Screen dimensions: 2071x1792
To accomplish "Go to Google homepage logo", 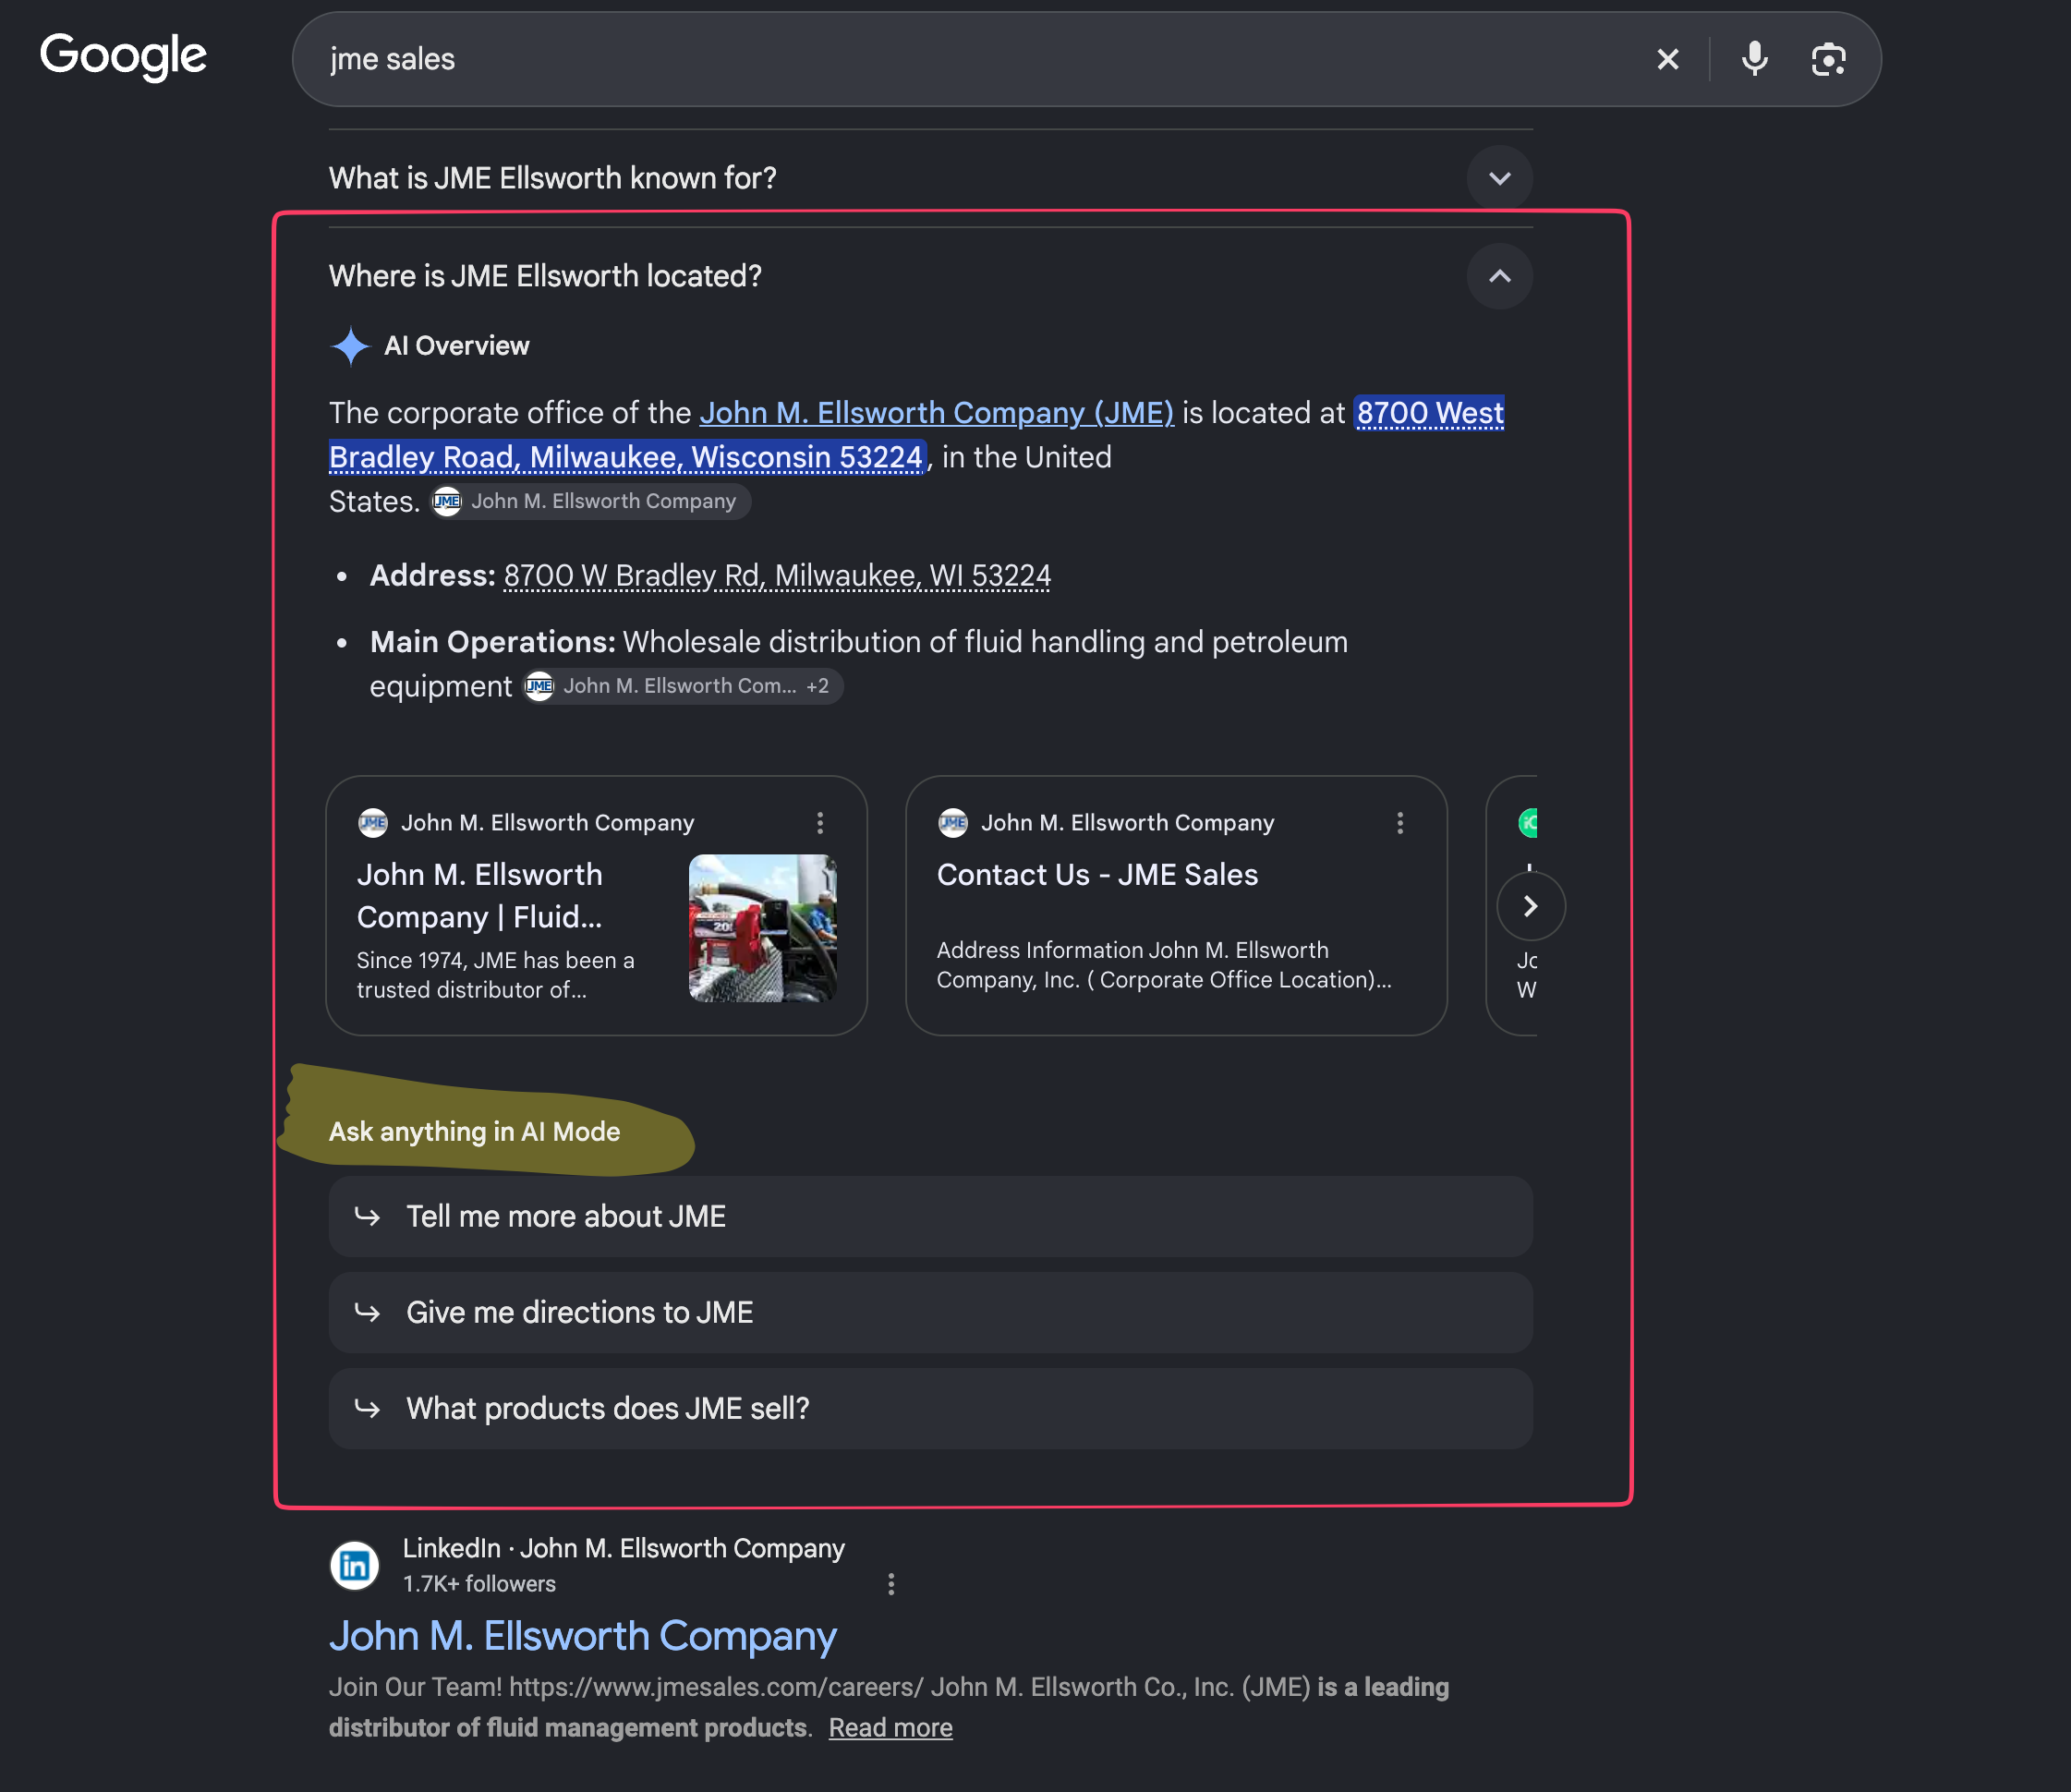I will (x=123, y=56).
